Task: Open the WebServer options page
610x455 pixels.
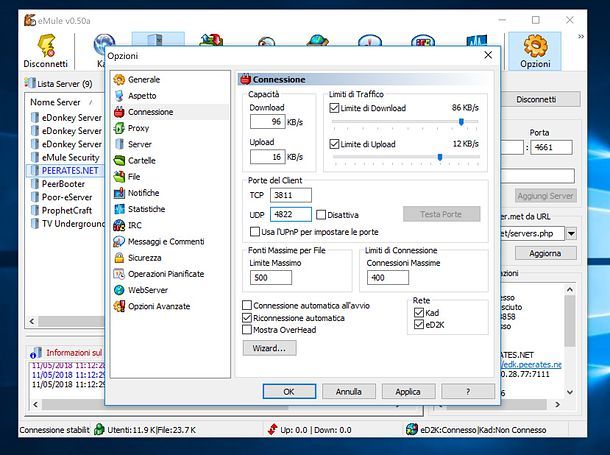Action: [x=148, y=290]
